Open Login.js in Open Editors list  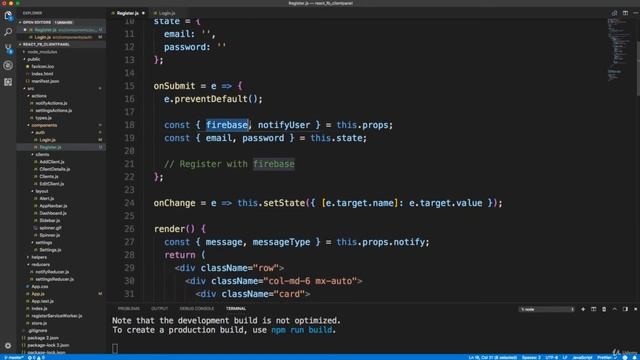coord(61,37)
